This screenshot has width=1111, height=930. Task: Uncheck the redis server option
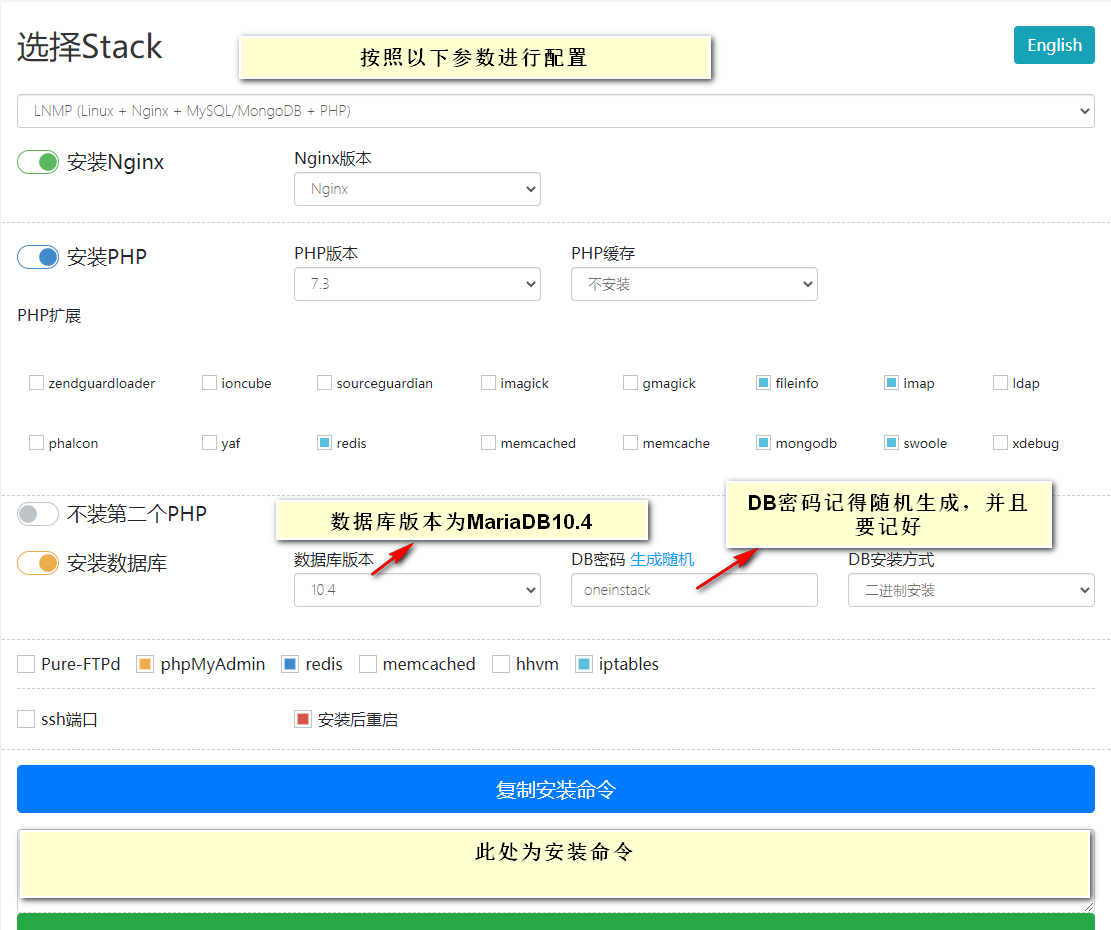(x=290, y=664)
